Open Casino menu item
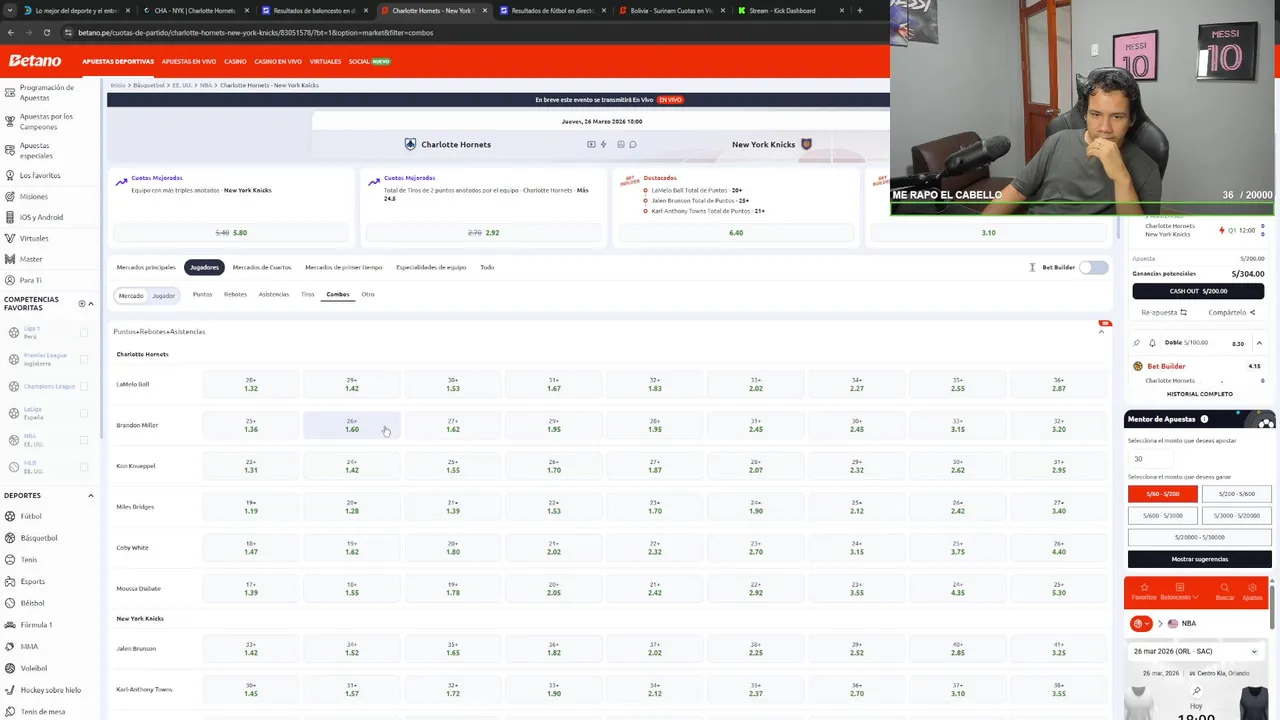The height and width of the screenshot is (720, 1280). click(235, 62)
